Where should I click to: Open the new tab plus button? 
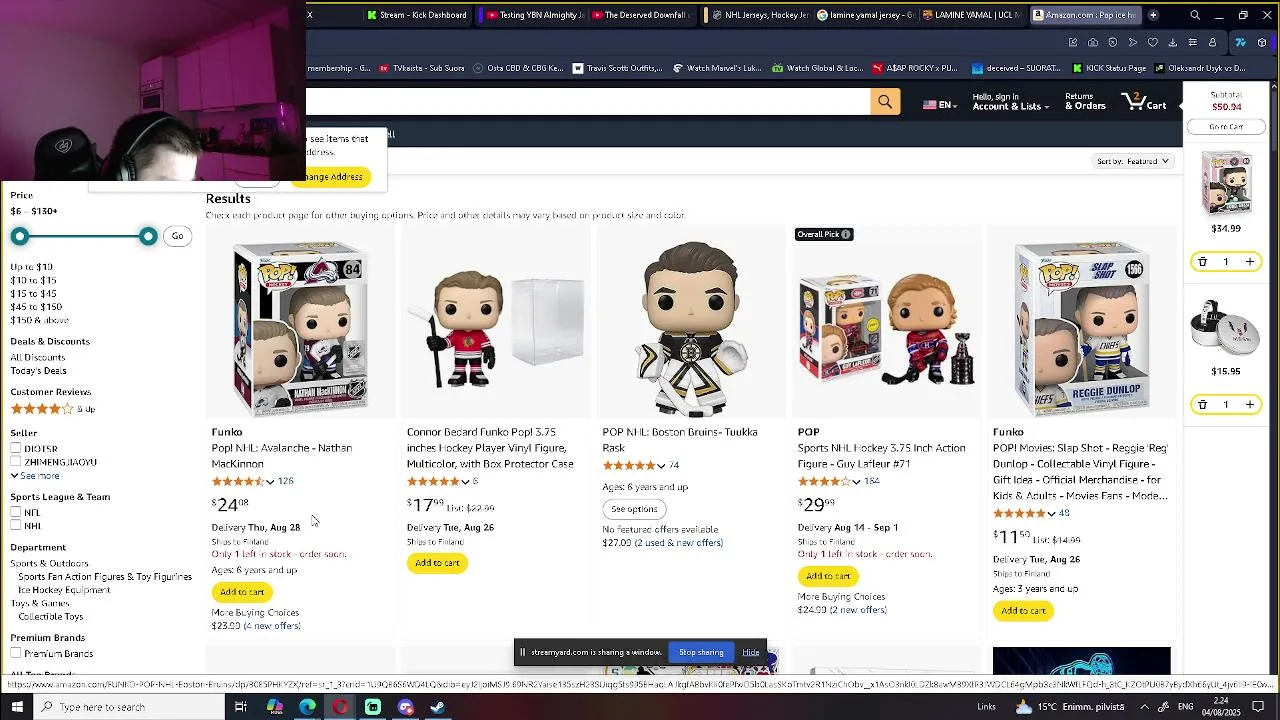1153,15
